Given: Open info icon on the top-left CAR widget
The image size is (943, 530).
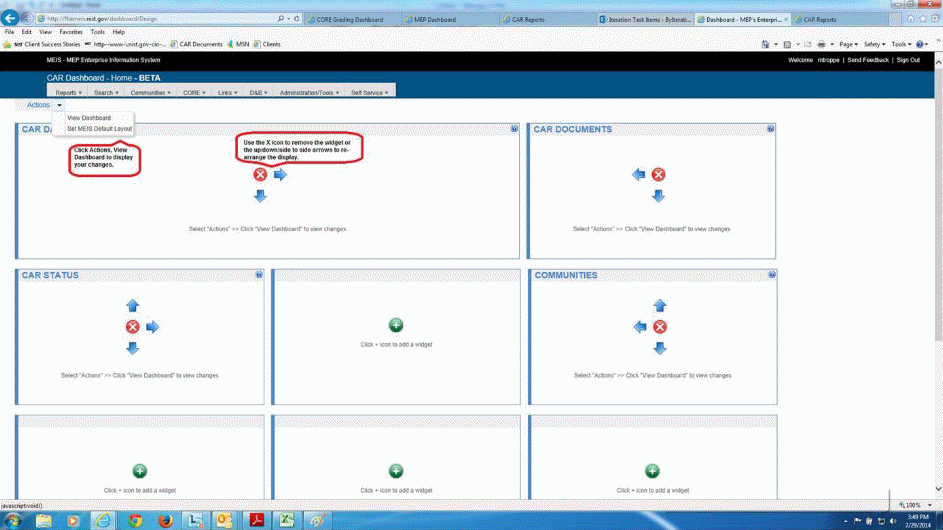Looking at the screenshot, I should tap(514, 129).
